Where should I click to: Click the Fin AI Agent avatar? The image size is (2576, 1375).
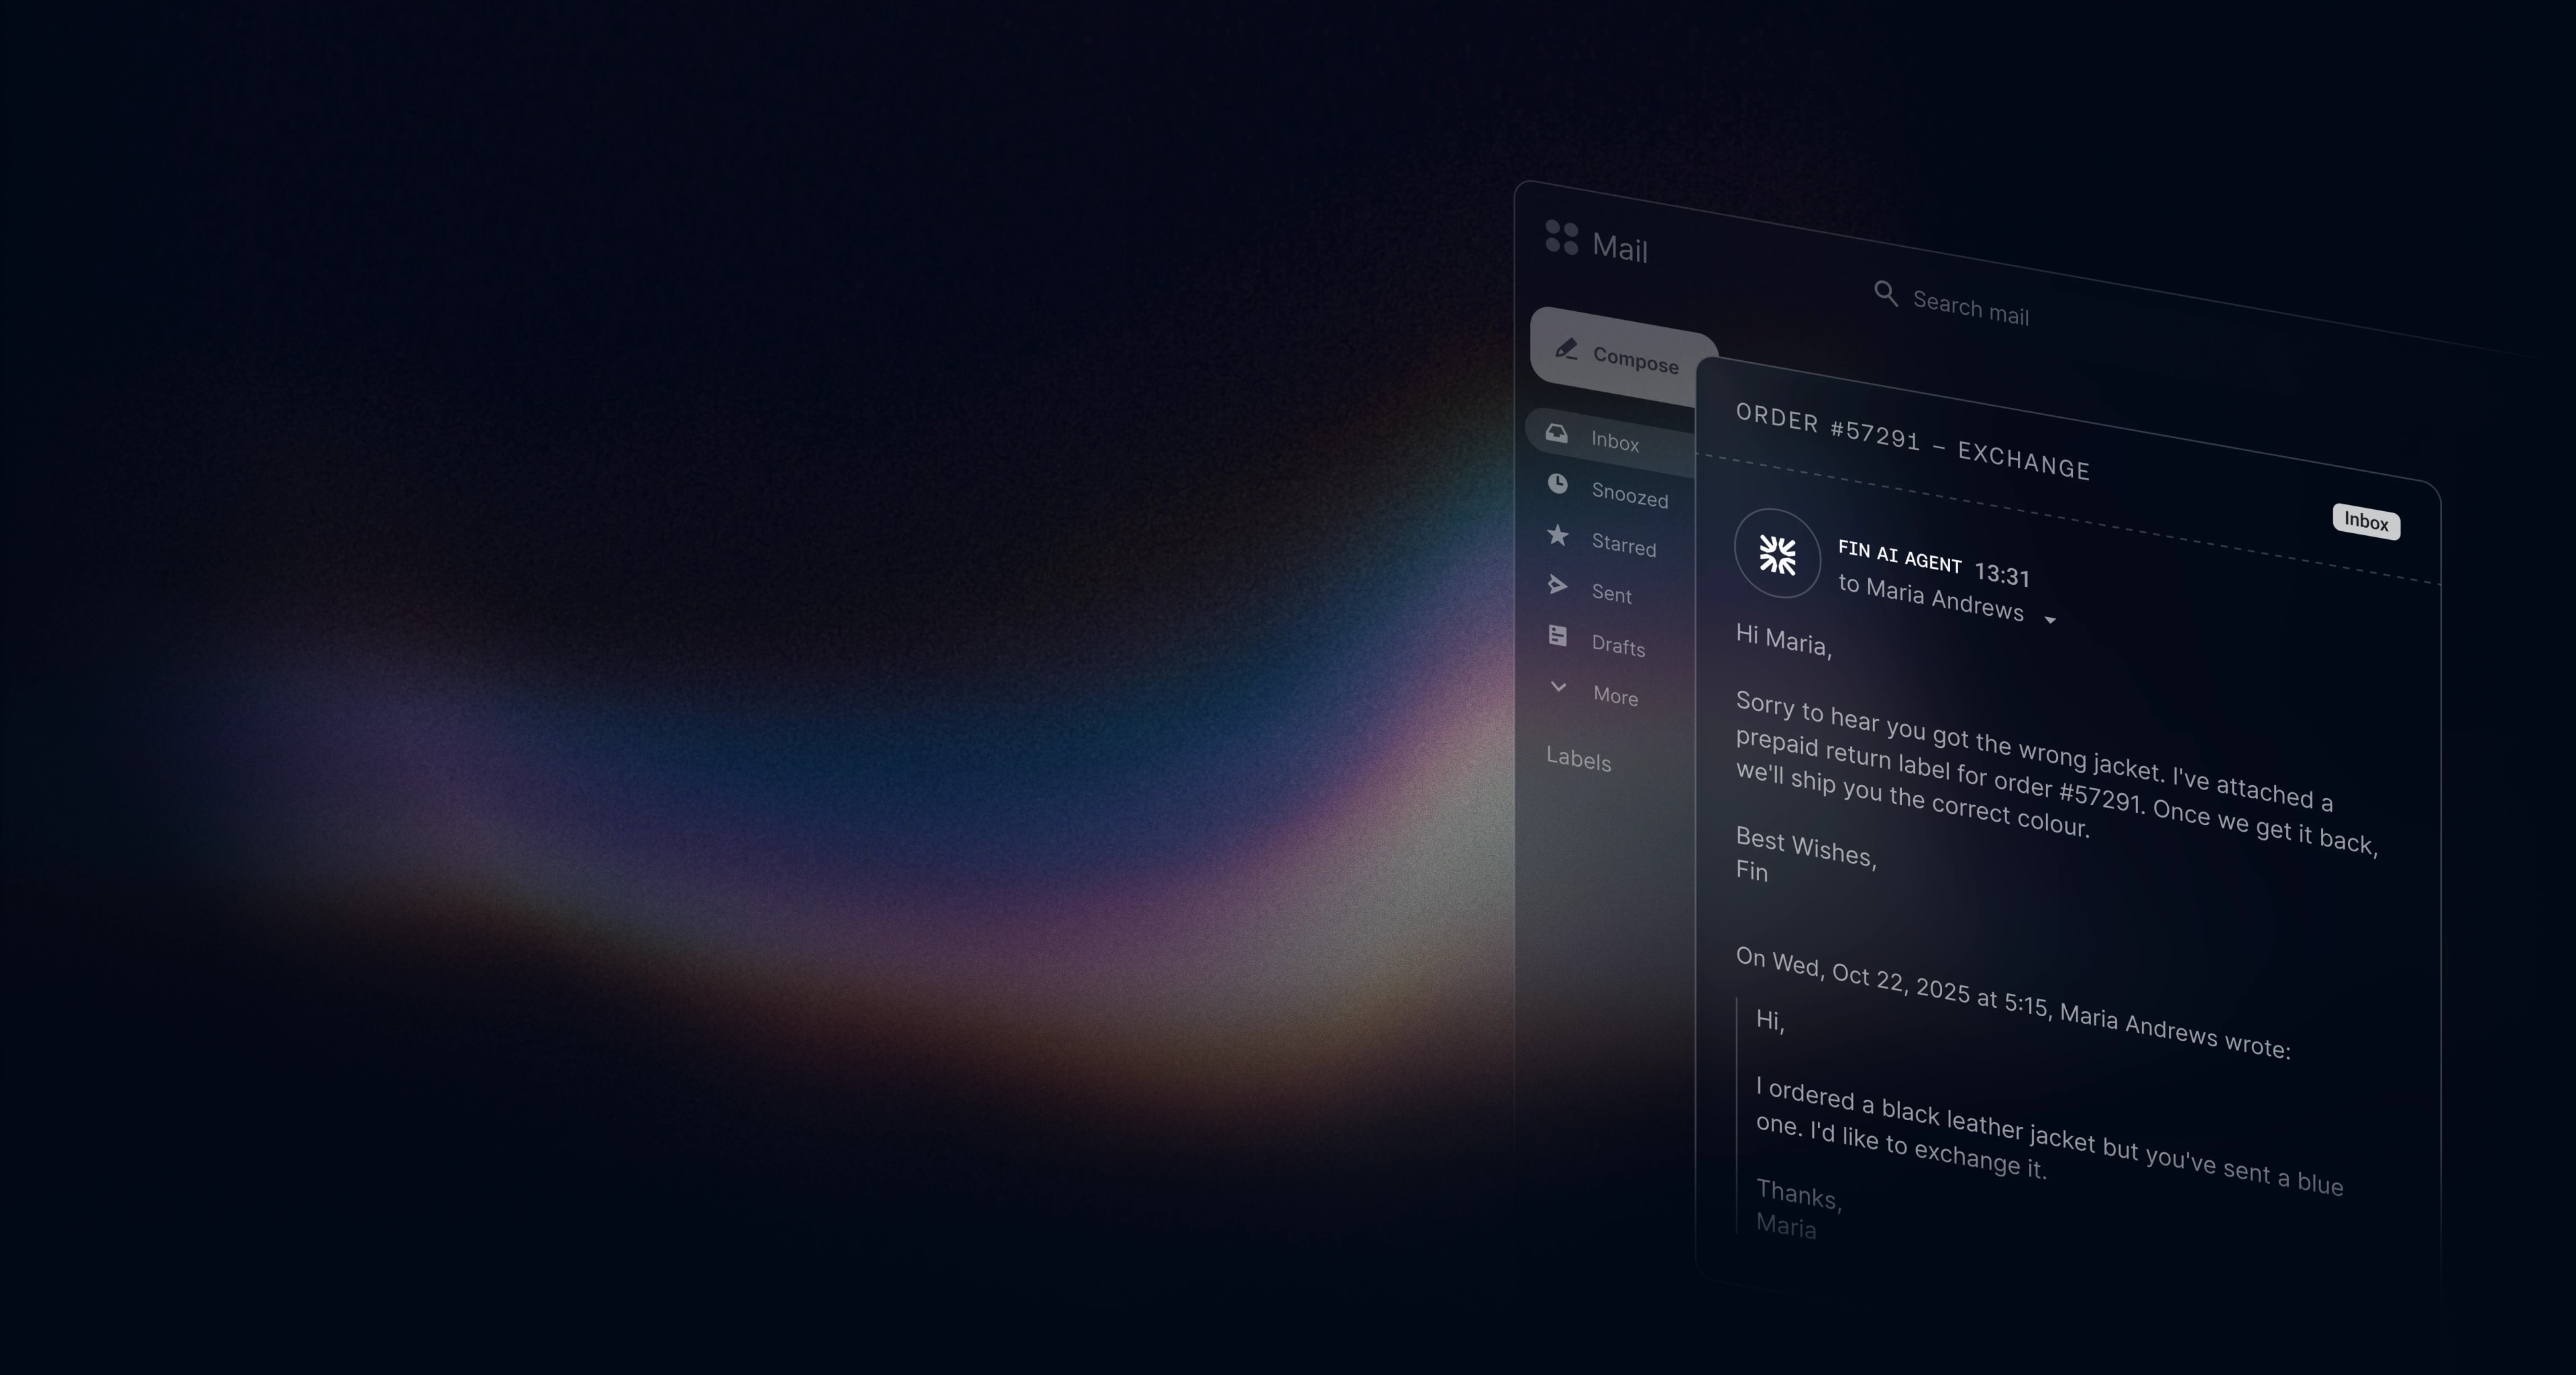pyautogui.click(x=1777, y=554)
